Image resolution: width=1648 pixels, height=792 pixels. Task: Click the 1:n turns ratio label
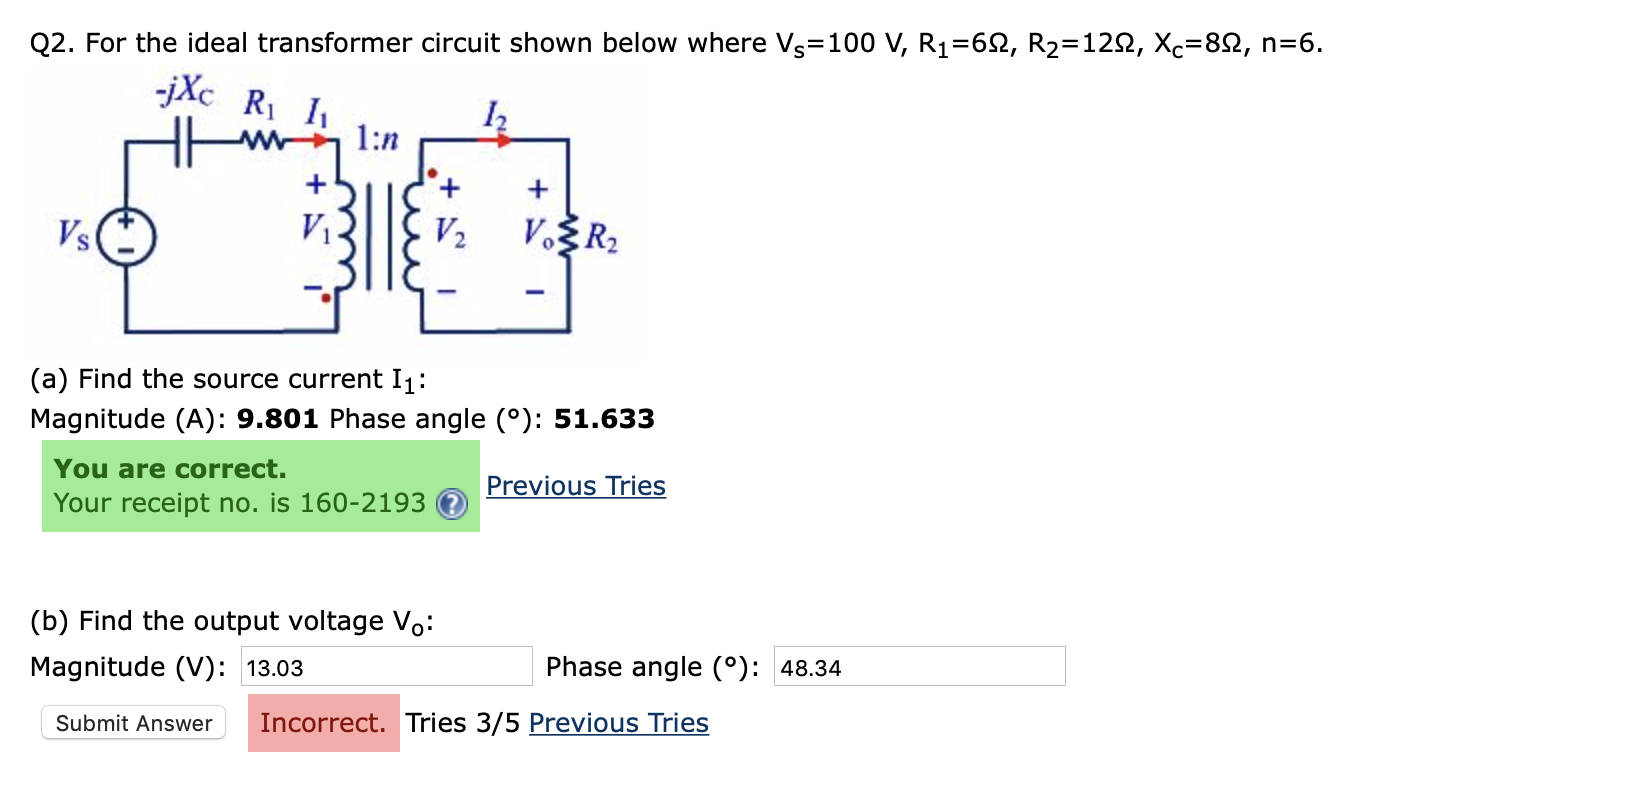coord(378,139)
